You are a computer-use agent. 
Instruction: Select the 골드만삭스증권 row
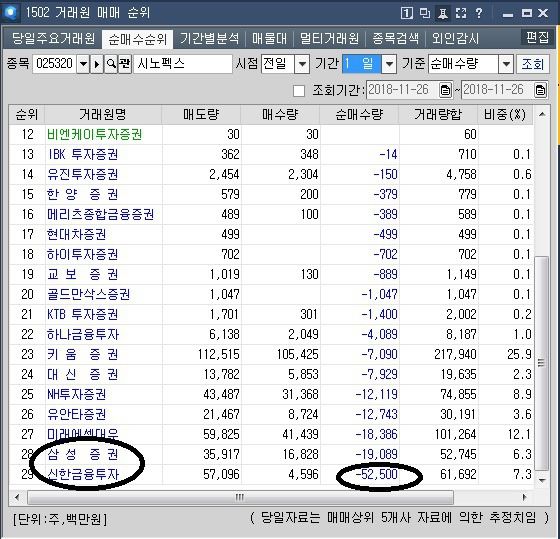point(271,295)
